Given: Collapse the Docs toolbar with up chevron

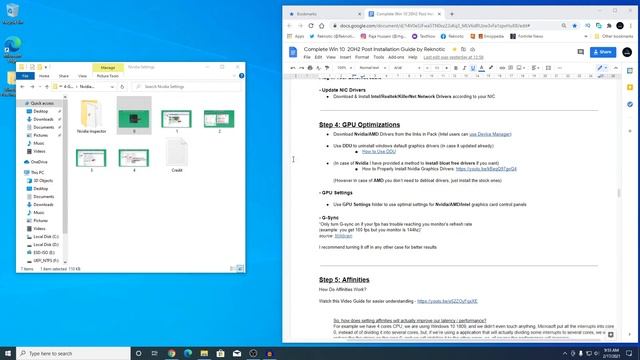Looking at the screenshot, I should point(616,68).
